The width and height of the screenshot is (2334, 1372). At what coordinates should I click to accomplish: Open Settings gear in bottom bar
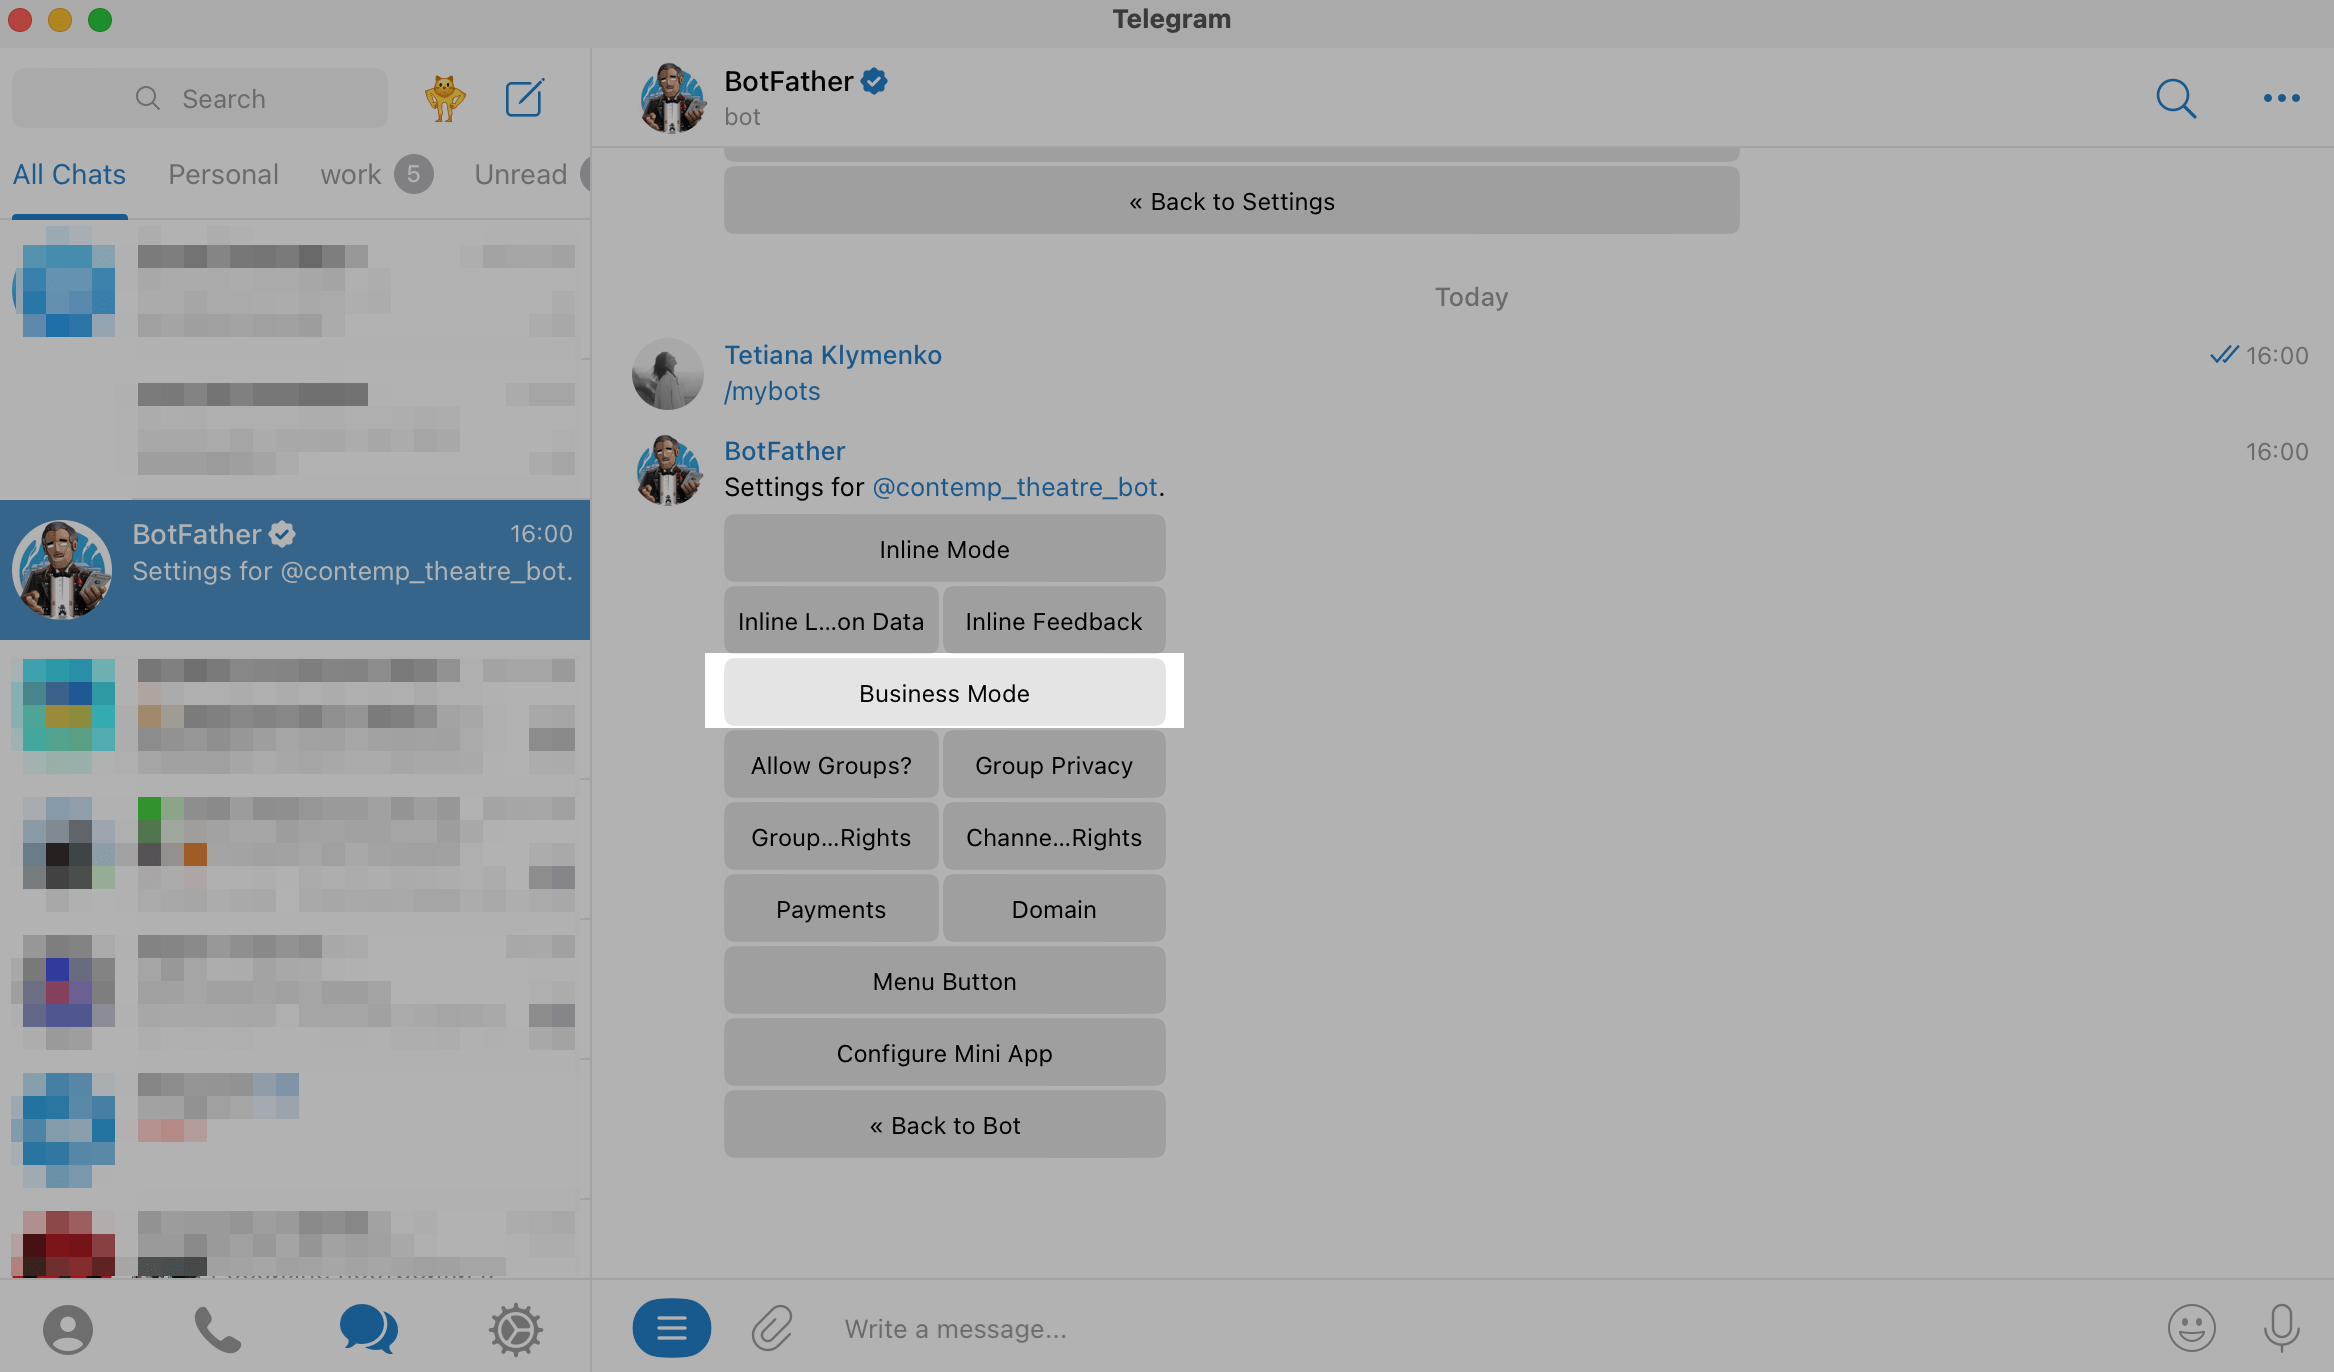515,1329
